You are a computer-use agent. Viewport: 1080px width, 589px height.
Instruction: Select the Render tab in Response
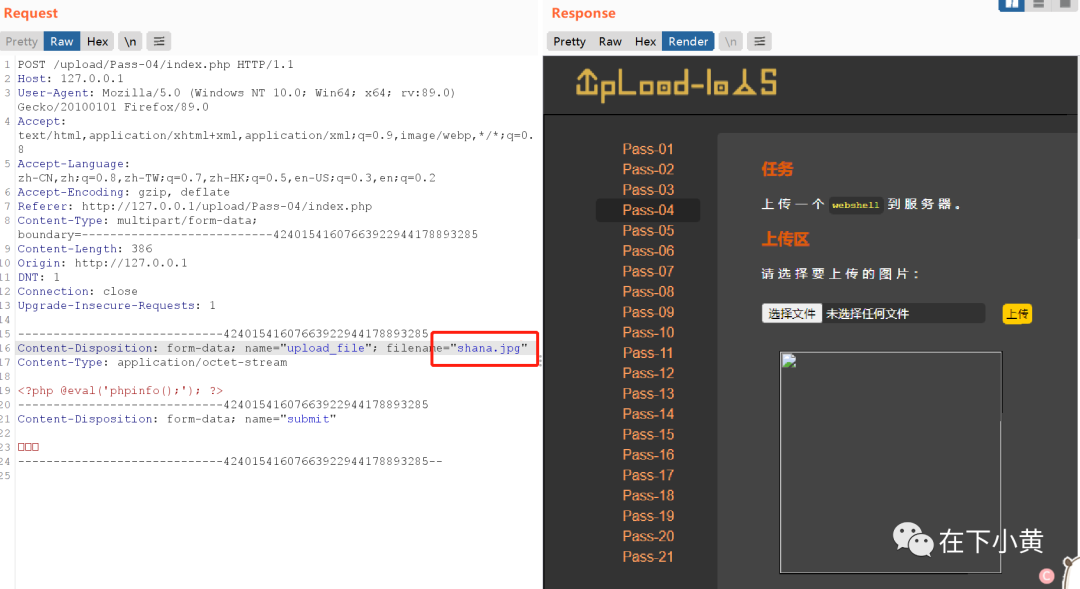[688, 41]
